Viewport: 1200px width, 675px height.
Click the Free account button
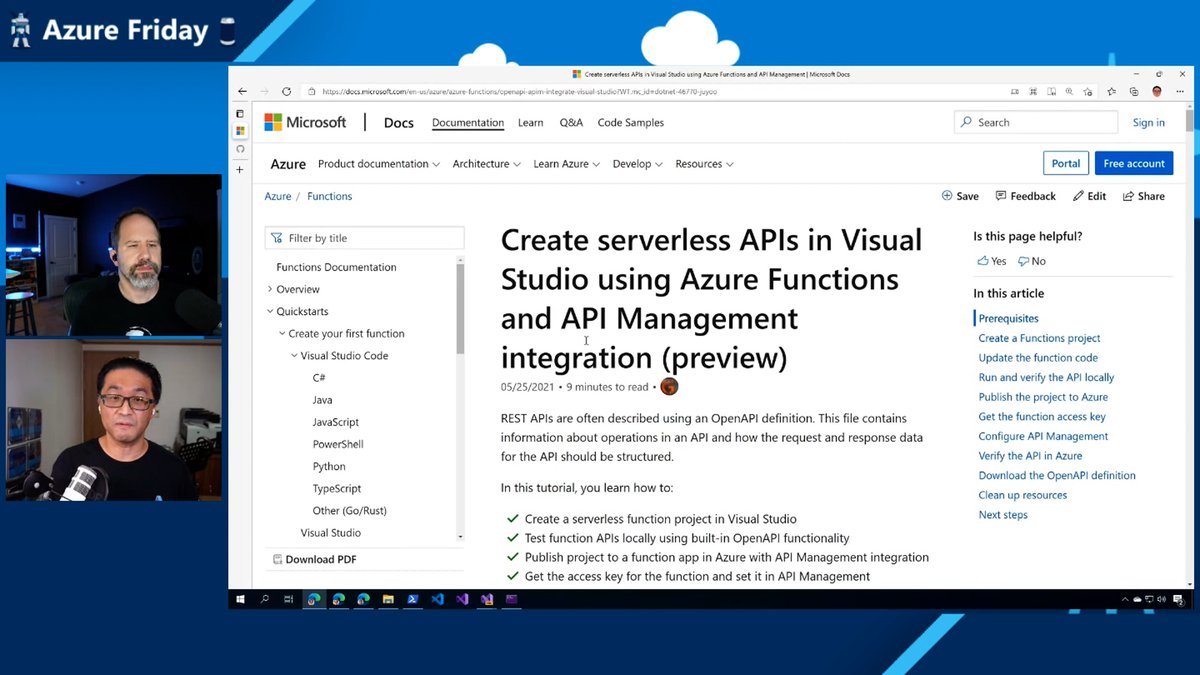coord(1134,163)
